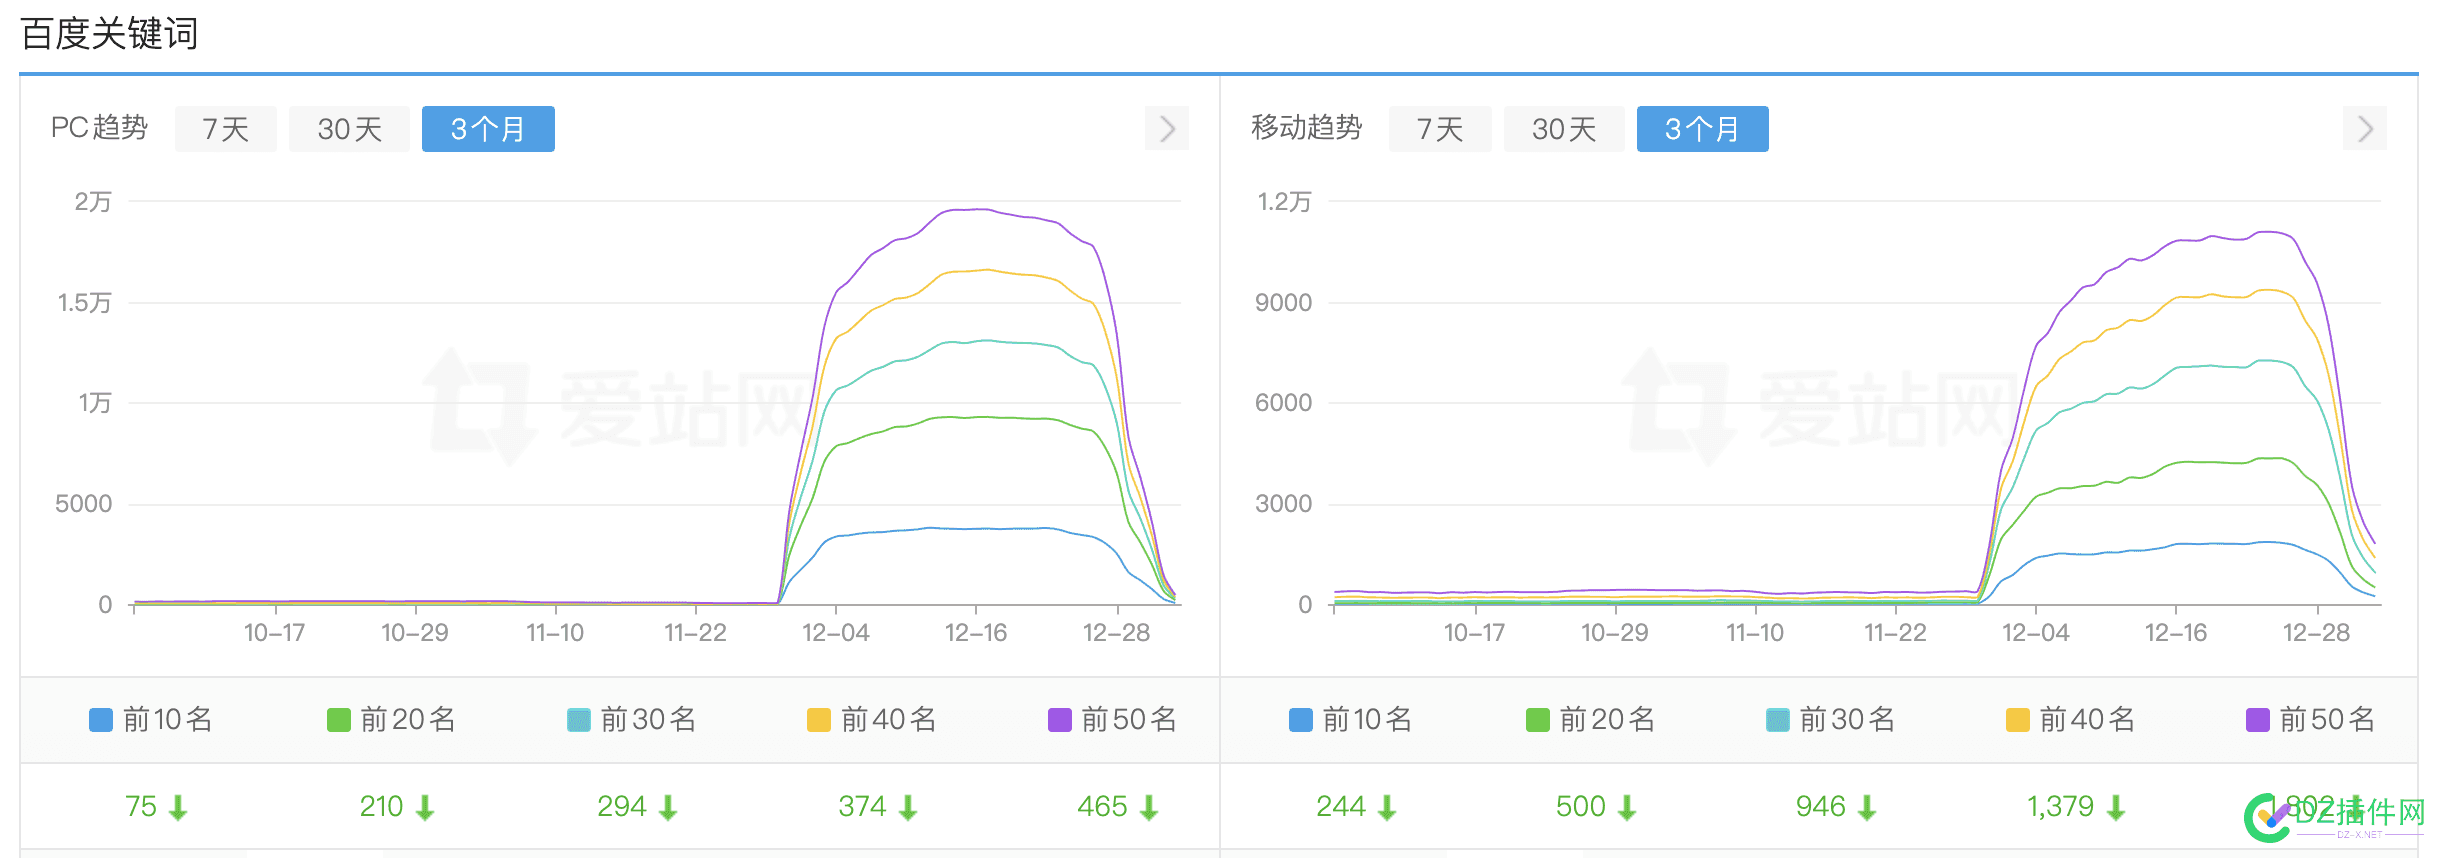Click the down arrow beside PC 294

pyautogui.click(x=668, y=808)
